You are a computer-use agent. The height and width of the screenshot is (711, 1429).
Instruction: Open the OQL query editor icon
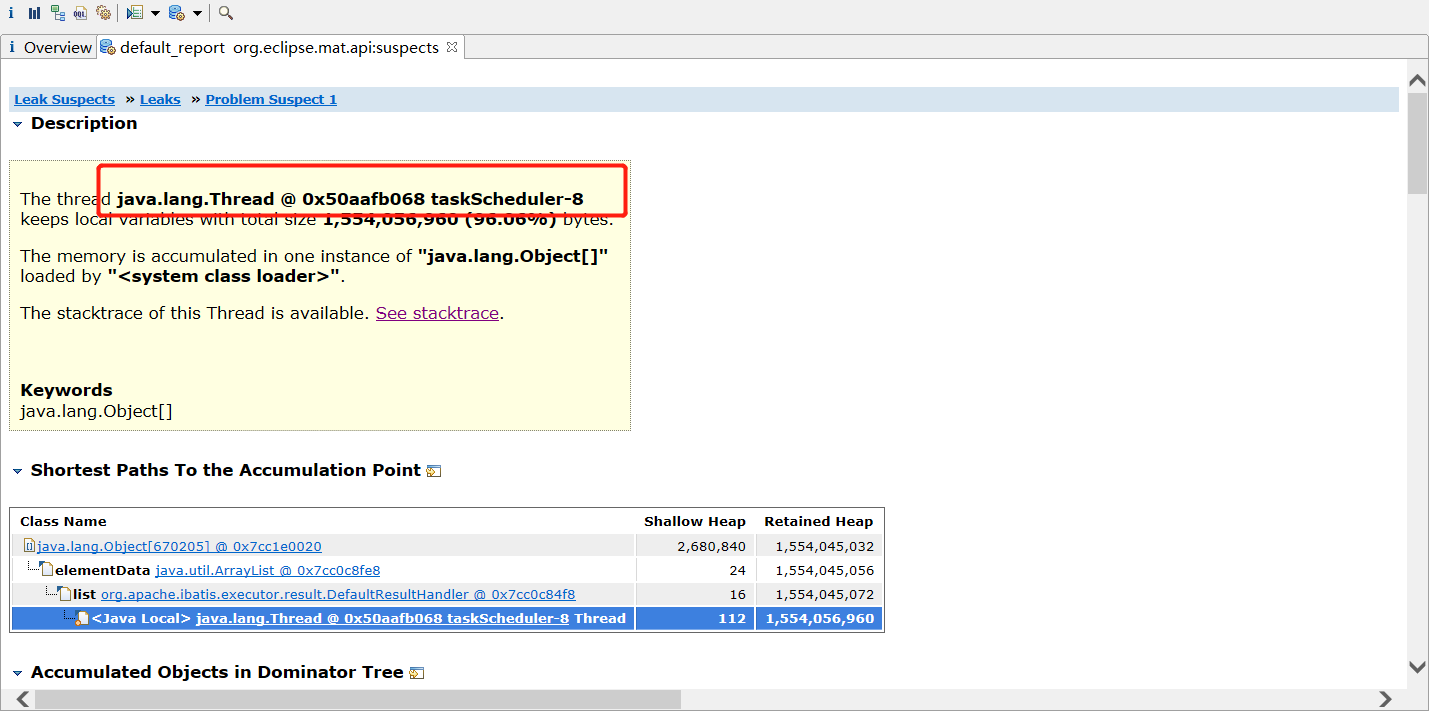tap(80, 13)
